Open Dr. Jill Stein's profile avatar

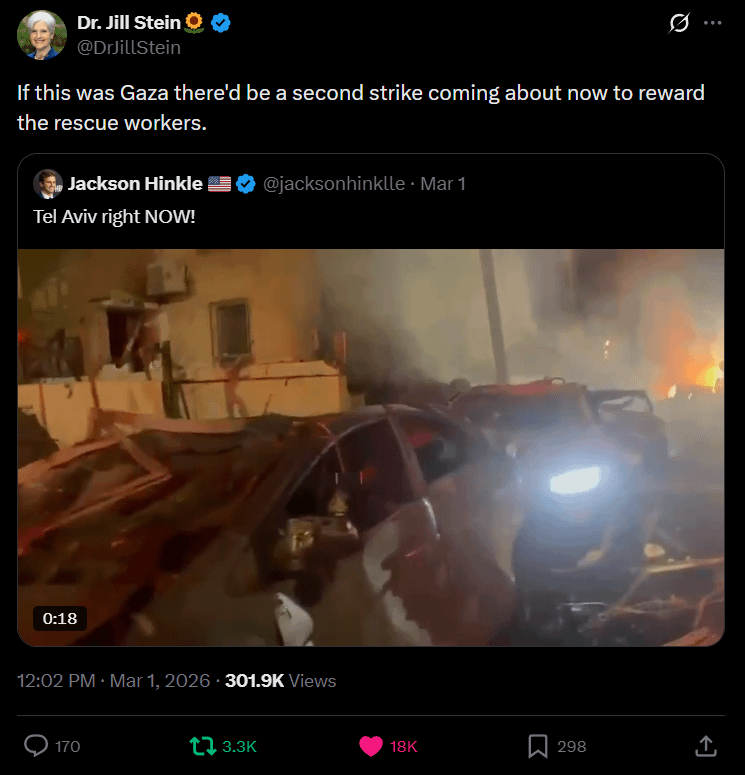tap(41, 35)
